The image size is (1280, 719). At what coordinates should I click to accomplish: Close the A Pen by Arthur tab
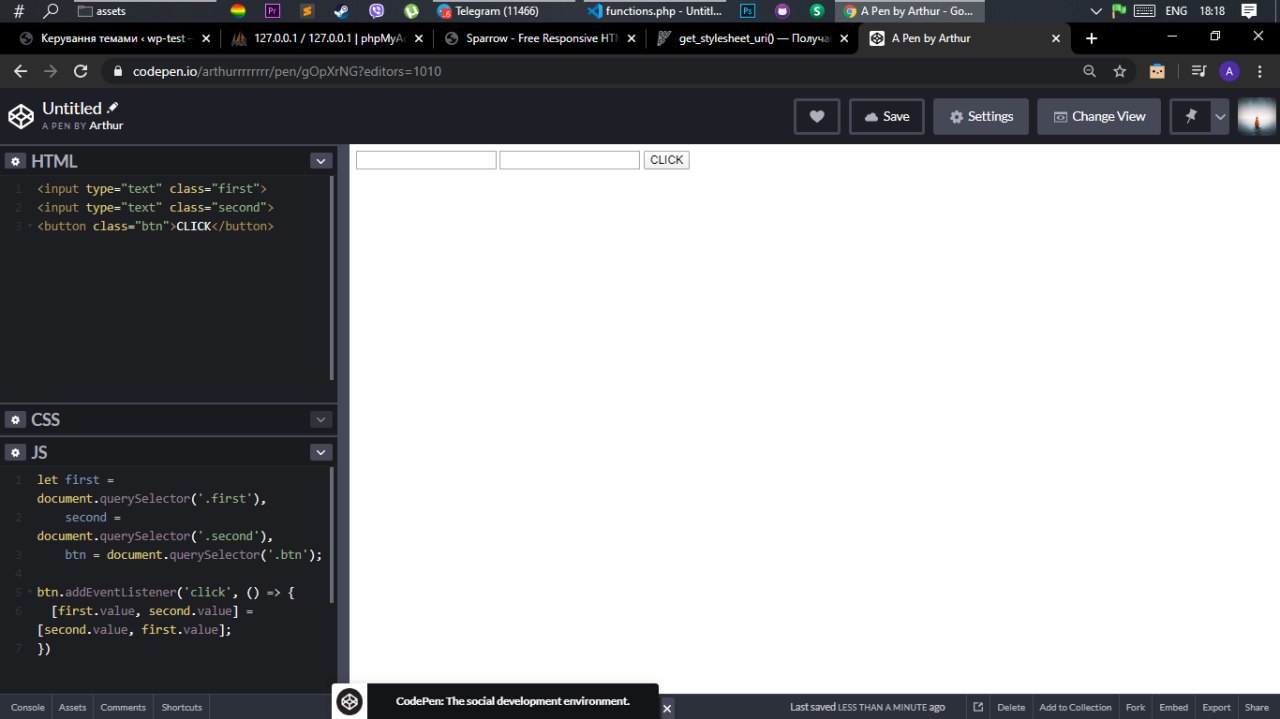(x=1056, y=39)
